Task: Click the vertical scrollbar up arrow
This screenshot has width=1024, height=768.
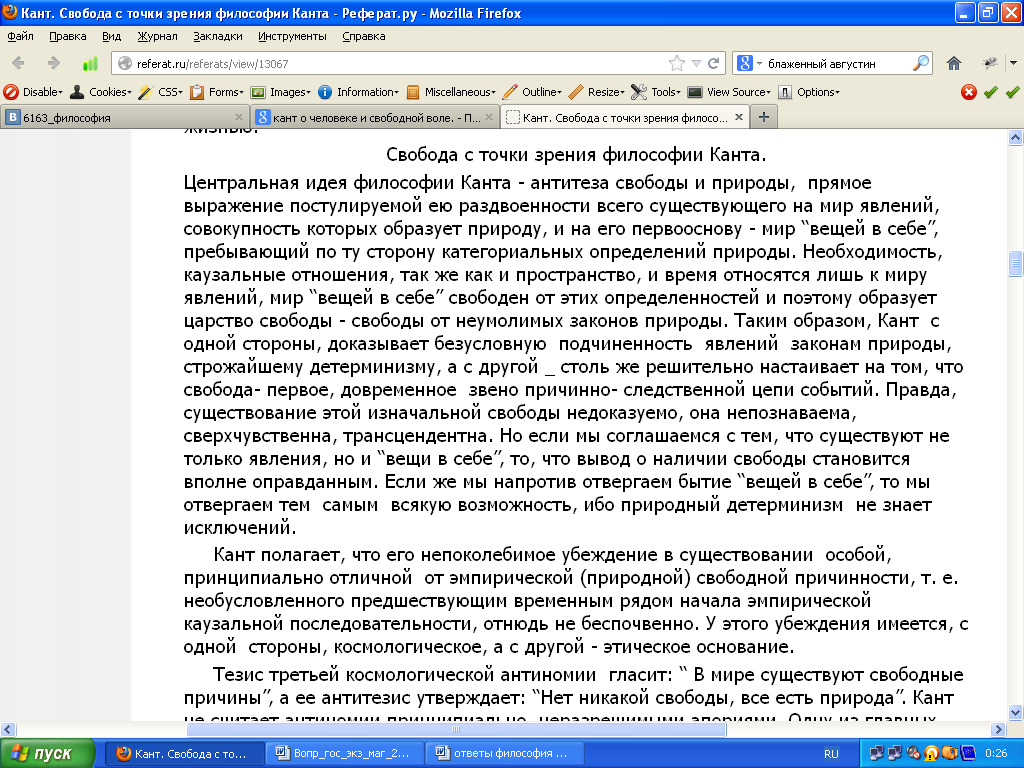Action: click(x=1015, y=137)
